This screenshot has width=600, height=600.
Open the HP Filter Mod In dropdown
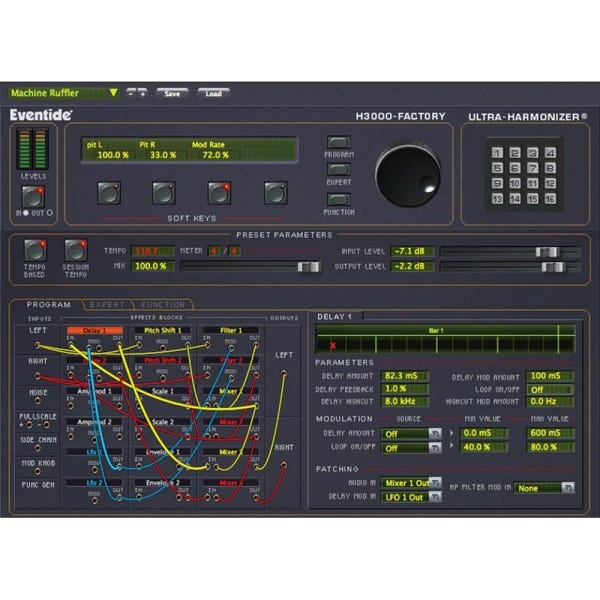[544, 488]
